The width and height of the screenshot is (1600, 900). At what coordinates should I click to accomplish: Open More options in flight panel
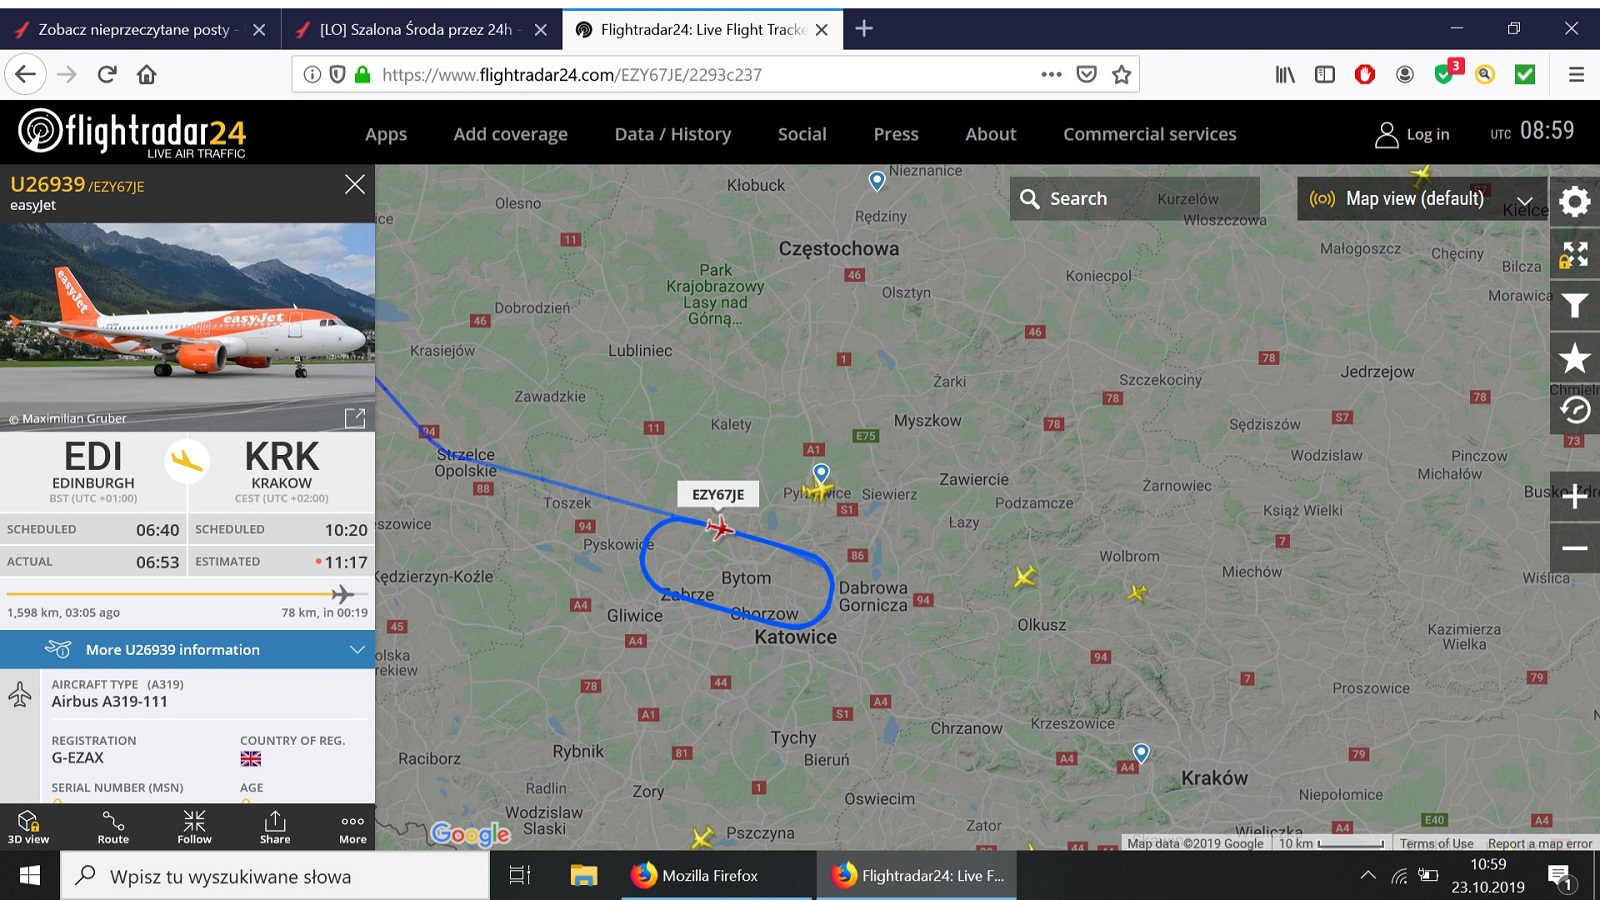(x=353, y=827)
